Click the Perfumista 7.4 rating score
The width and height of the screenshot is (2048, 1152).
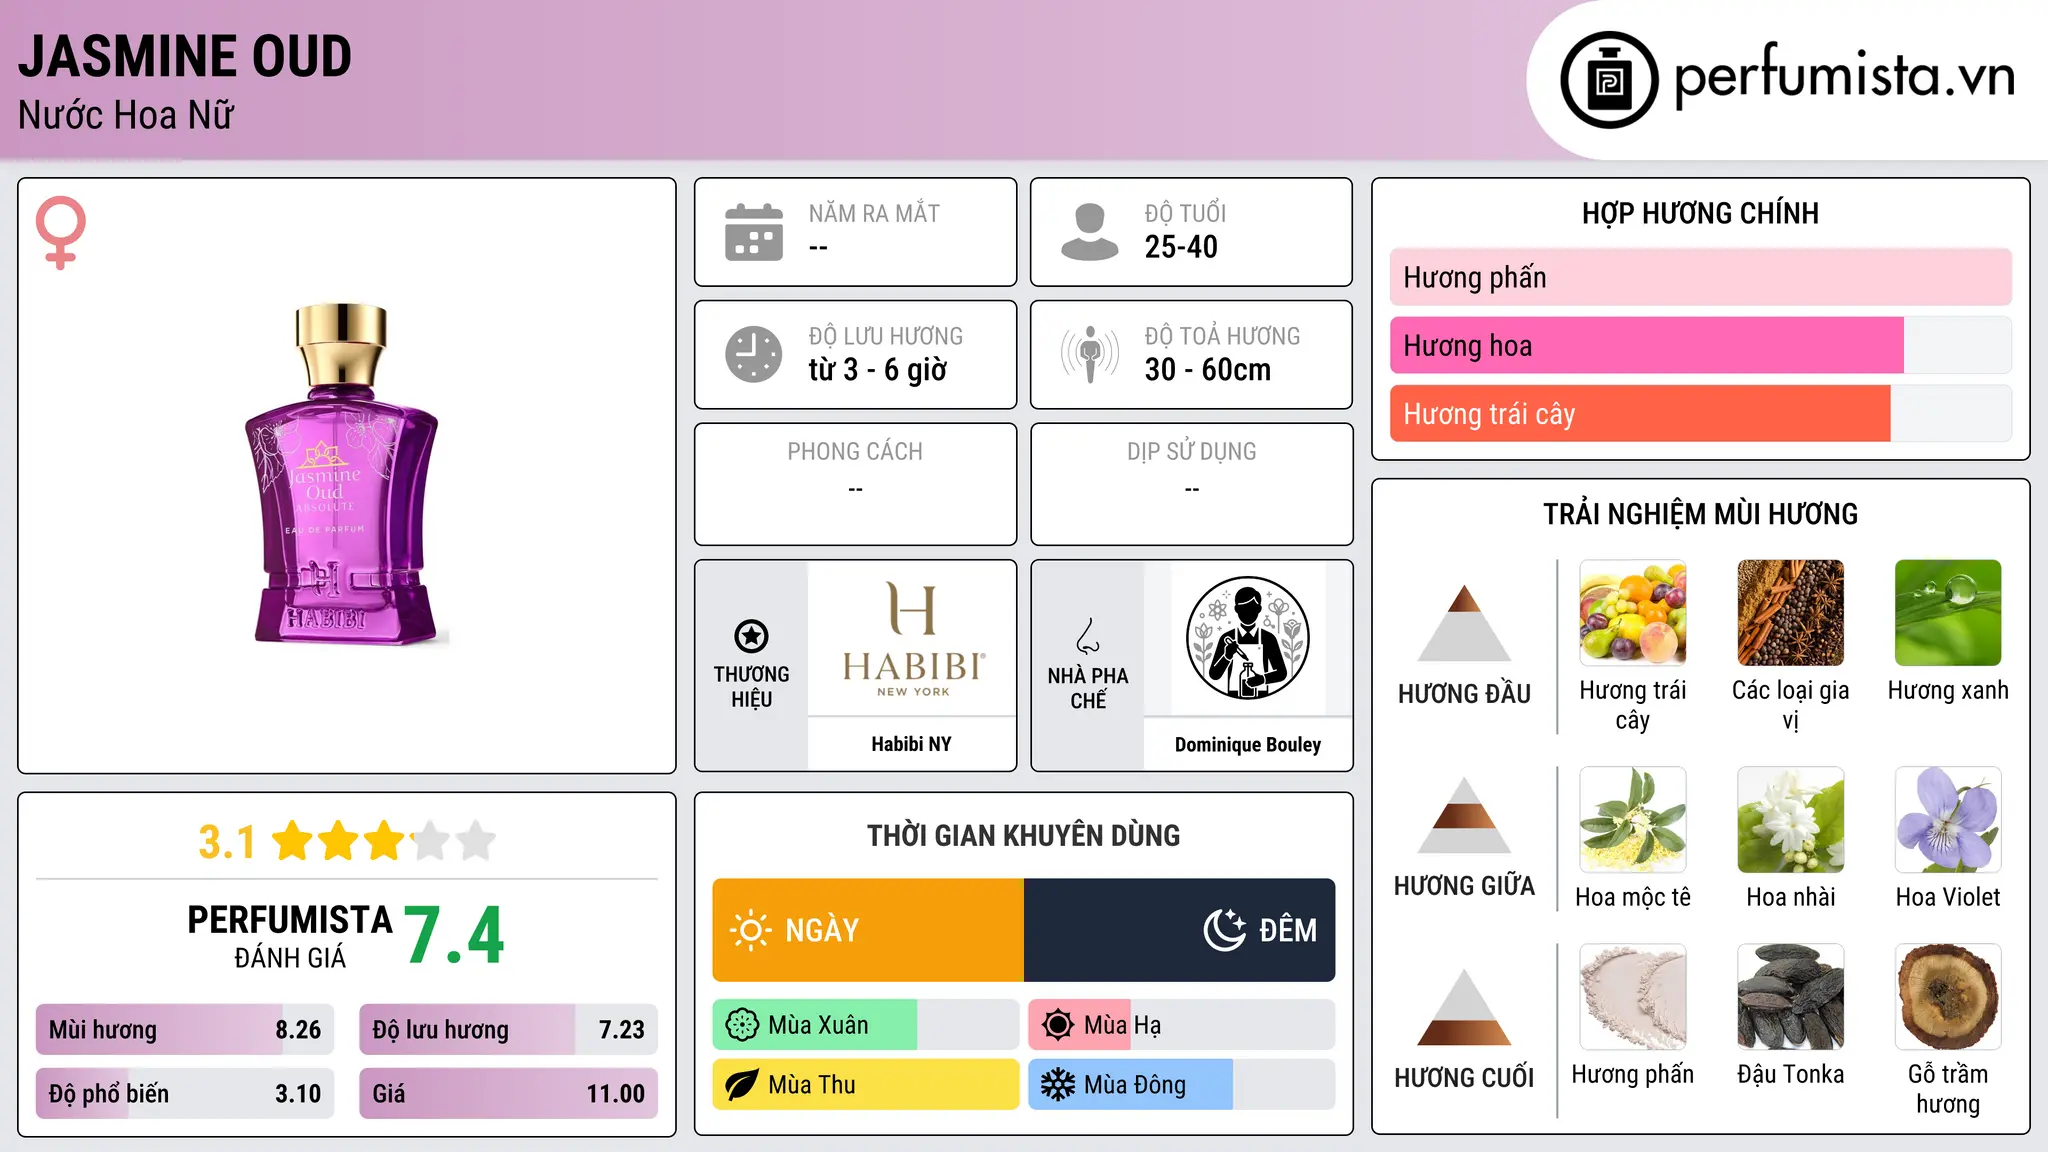pyautogui.click(x=454, y=936)
